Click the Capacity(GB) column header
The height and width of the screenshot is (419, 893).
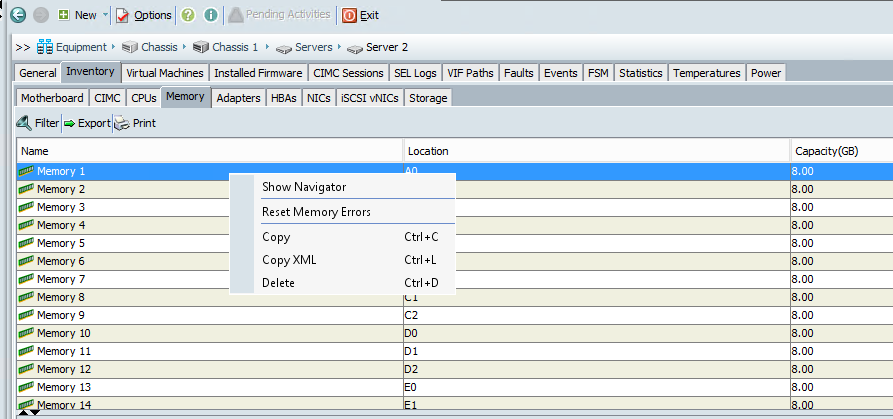826,151
